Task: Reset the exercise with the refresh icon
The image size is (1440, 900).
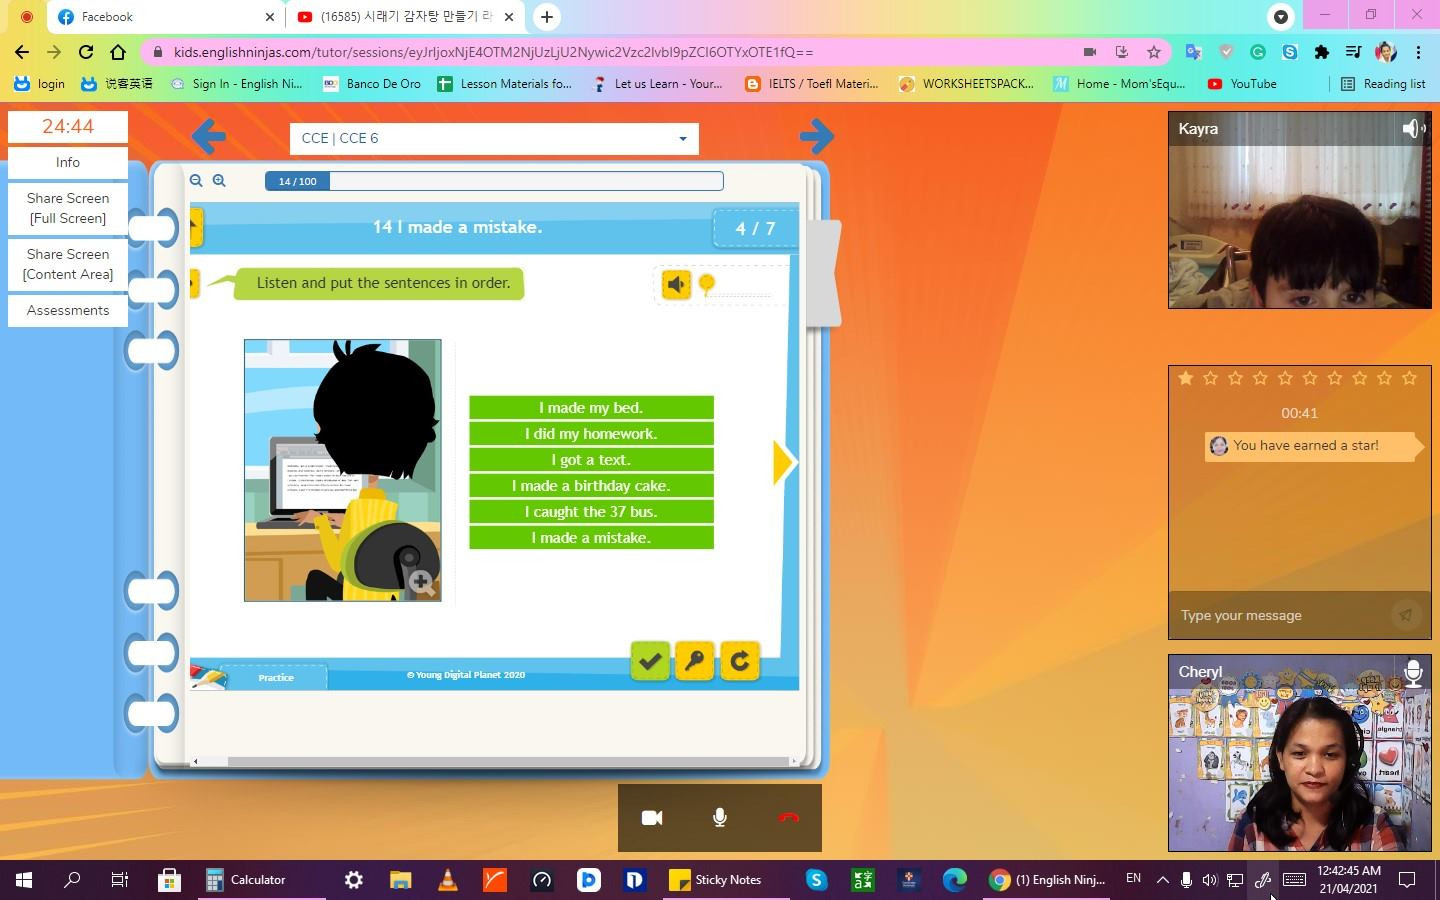Action: pos(740,661)
